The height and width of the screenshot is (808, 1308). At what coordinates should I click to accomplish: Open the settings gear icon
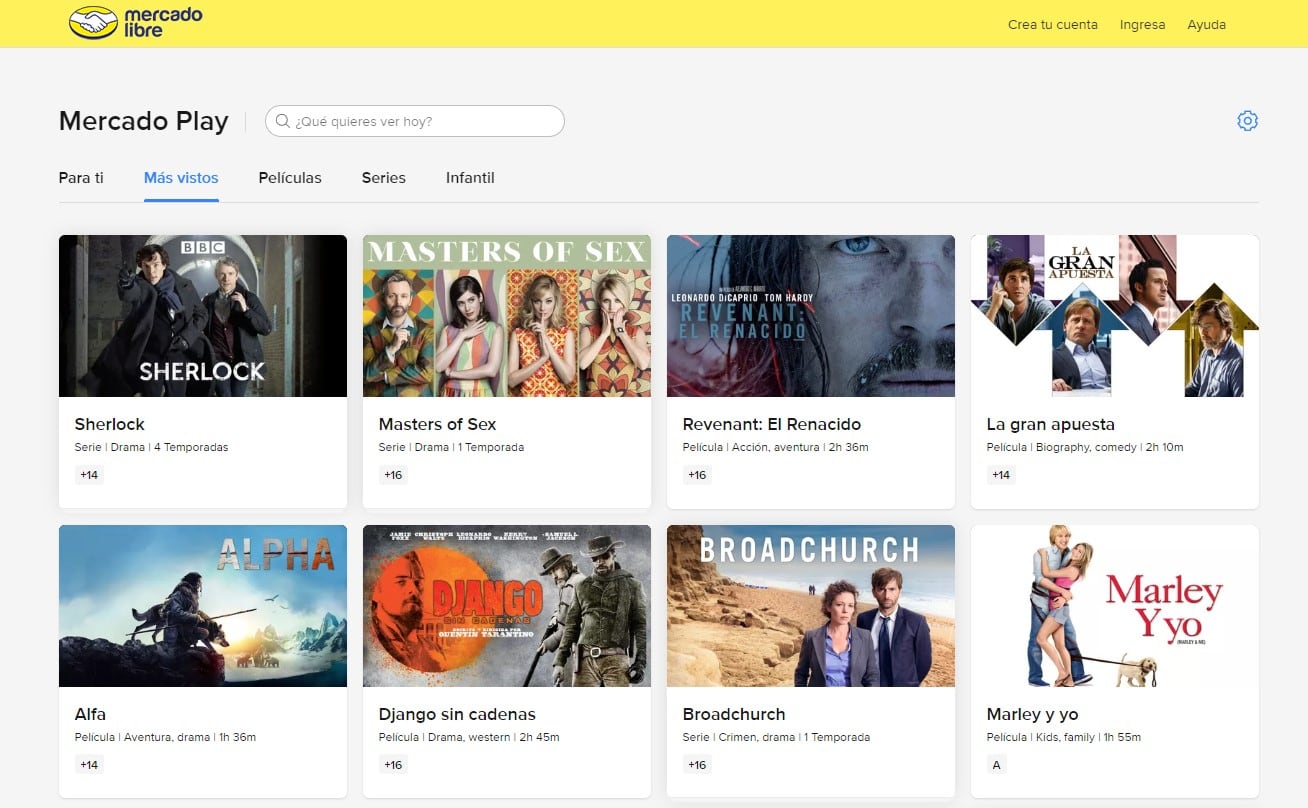click(x=1247, y=121)
